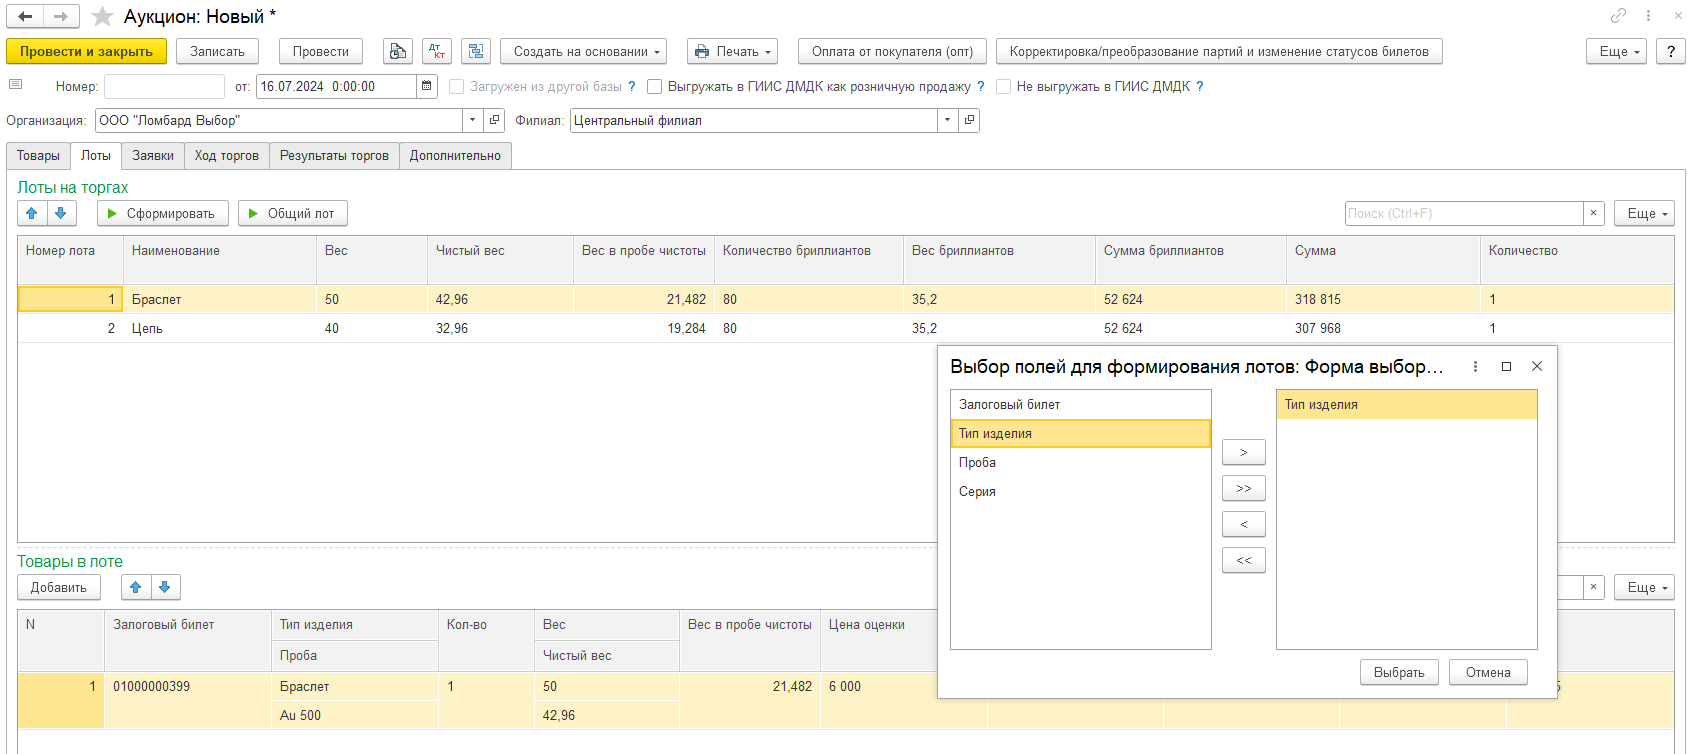Open the Дополнительно tab
This screenshot has height=754, width=1689.
click(x=455, y=155)
